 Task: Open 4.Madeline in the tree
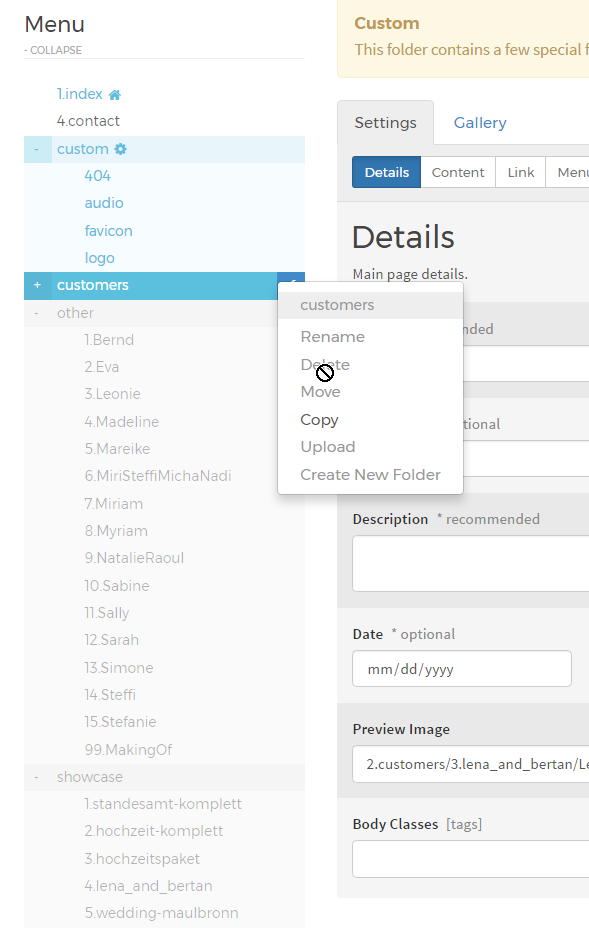click(121, 422)
